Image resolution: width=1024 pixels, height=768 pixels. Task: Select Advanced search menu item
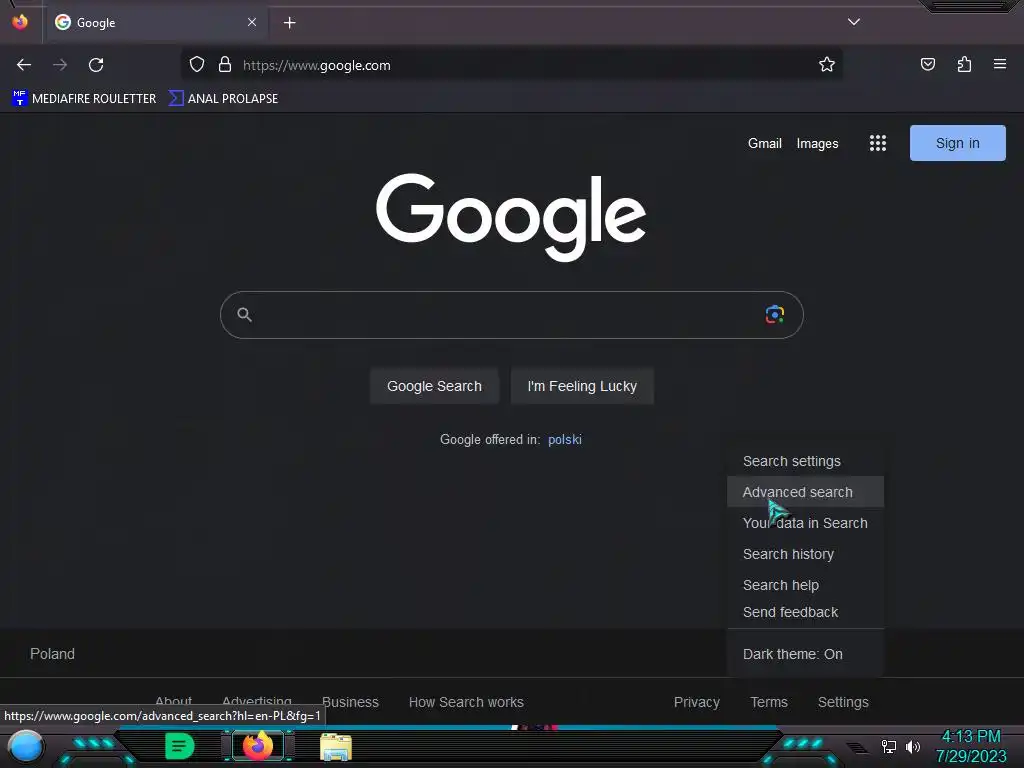point(805,492)
